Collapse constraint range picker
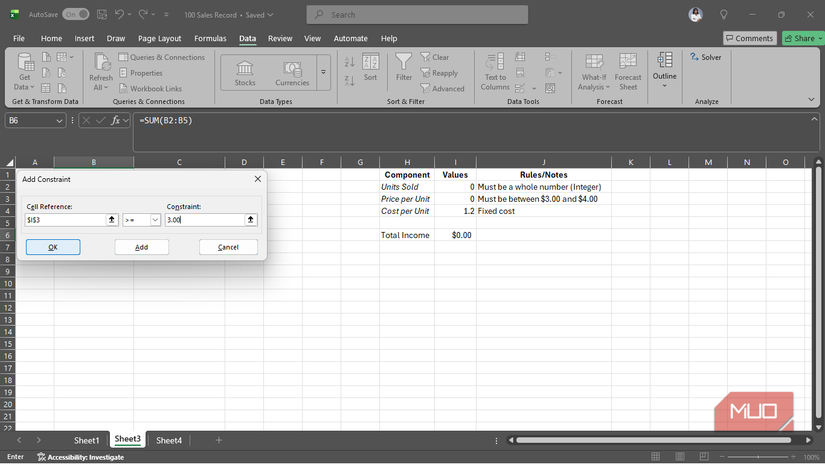The width and height of the screenshot is (825, 464). click(250, 220)
